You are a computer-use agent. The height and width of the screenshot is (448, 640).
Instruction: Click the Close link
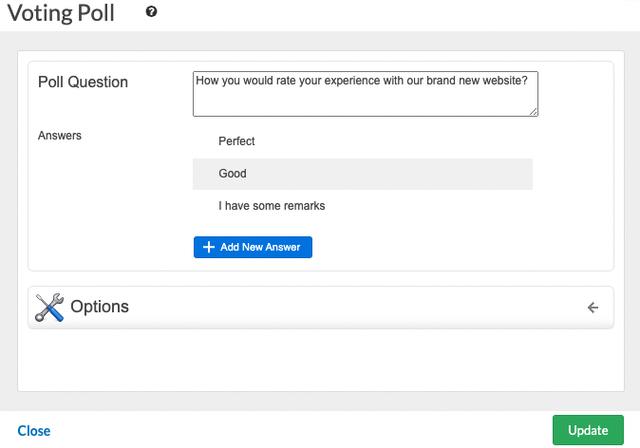pyautogui.click(x=34, y=431)
